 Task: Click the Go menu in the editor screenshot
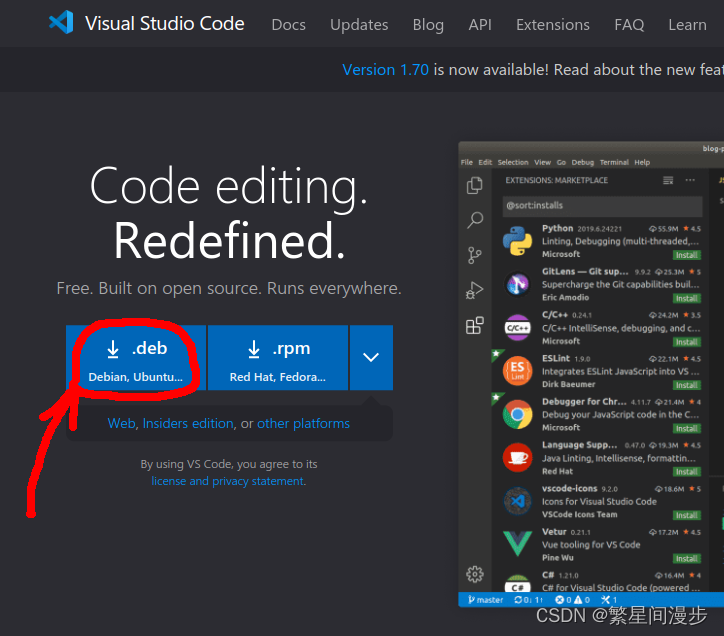point(561,162)
